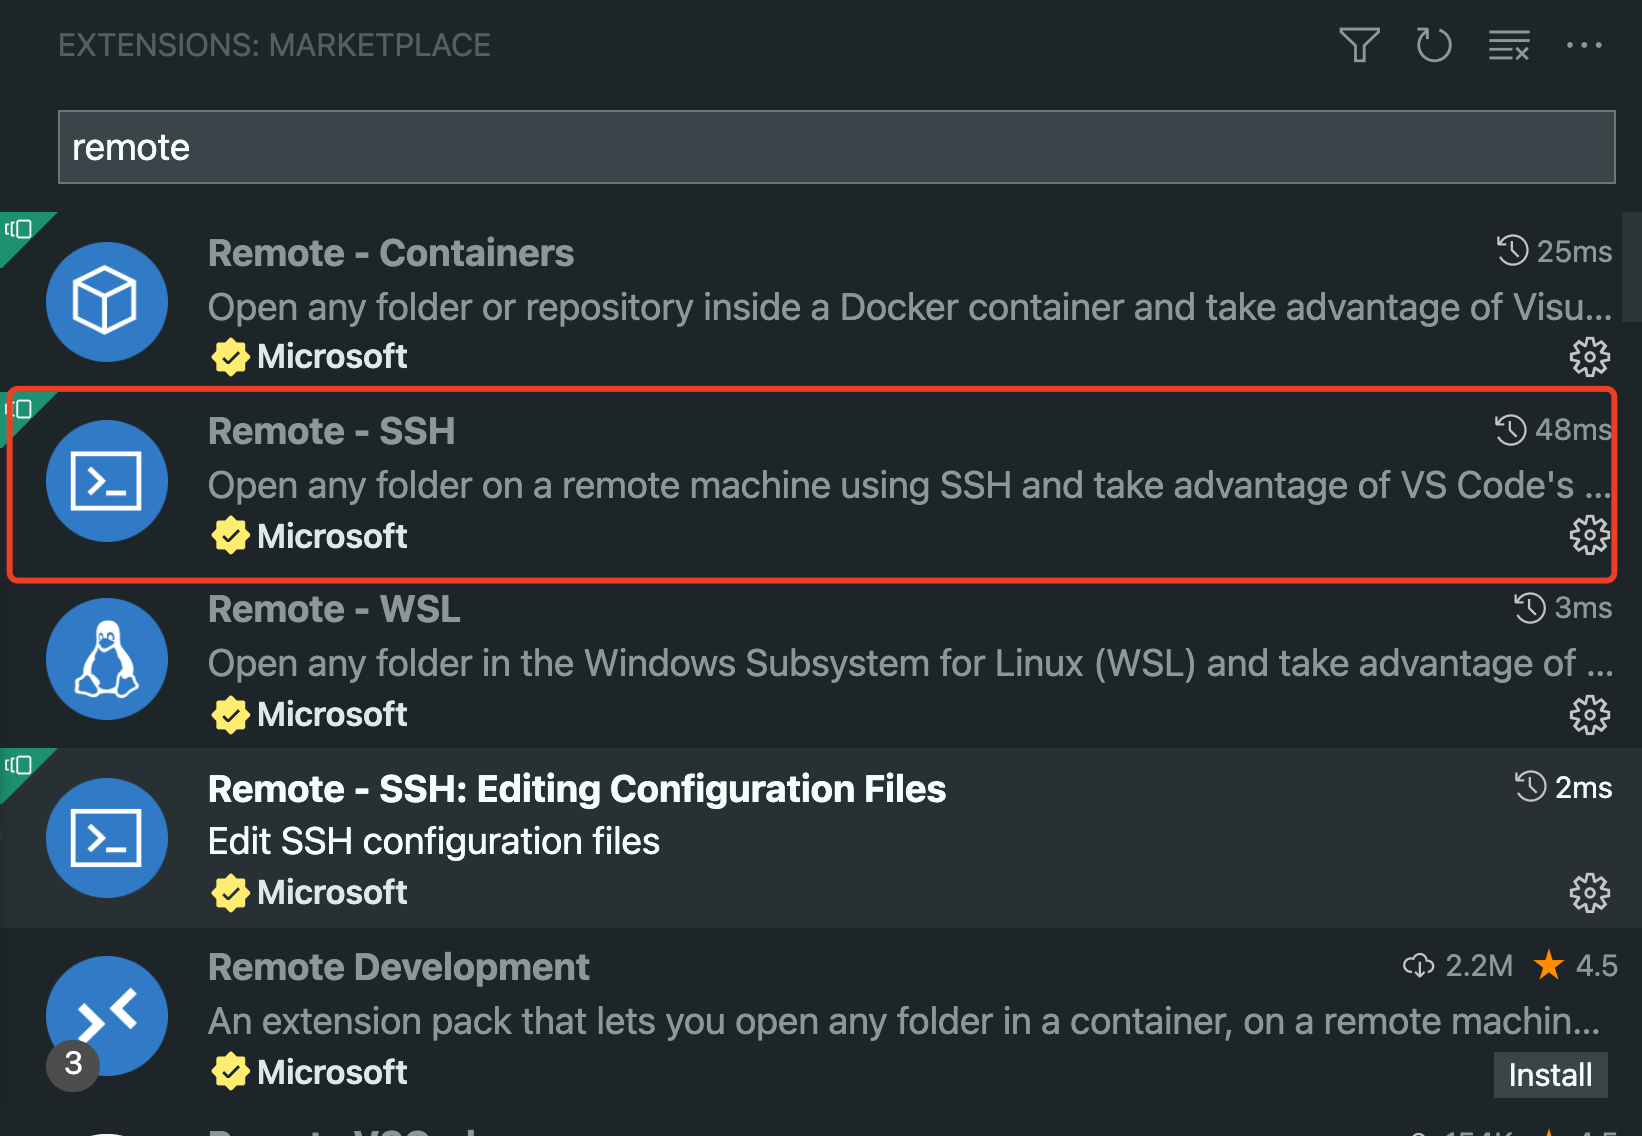This screenshot has height=1136, width=1642.
Task: Click the Windows Subsystem for Linux description
Action: (910, 663)
